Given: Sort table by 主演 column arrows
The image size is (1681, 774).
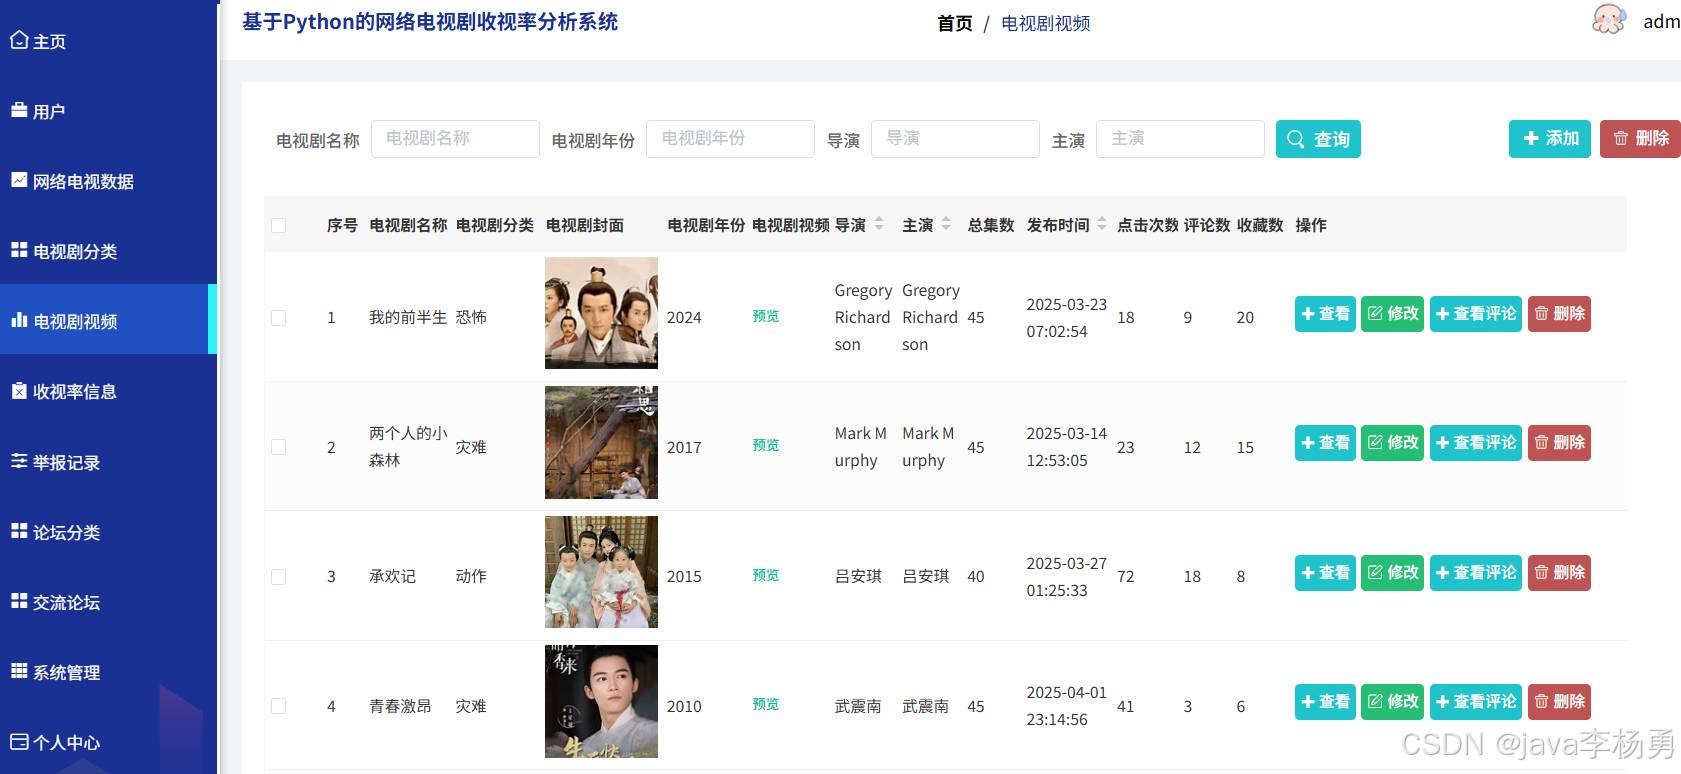Looking at the screenshot, I should coord(946,224).
